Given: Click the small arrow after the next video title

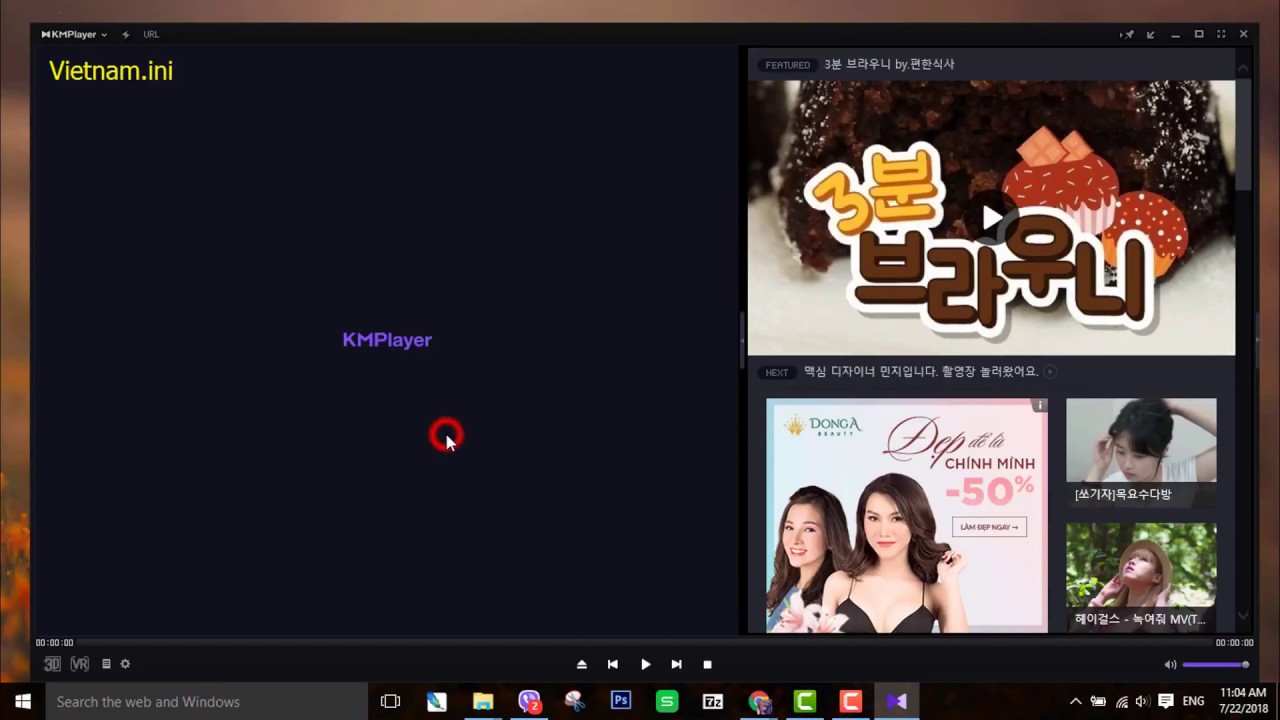Looking at the screenshot, I should (x=1050, y=372).
